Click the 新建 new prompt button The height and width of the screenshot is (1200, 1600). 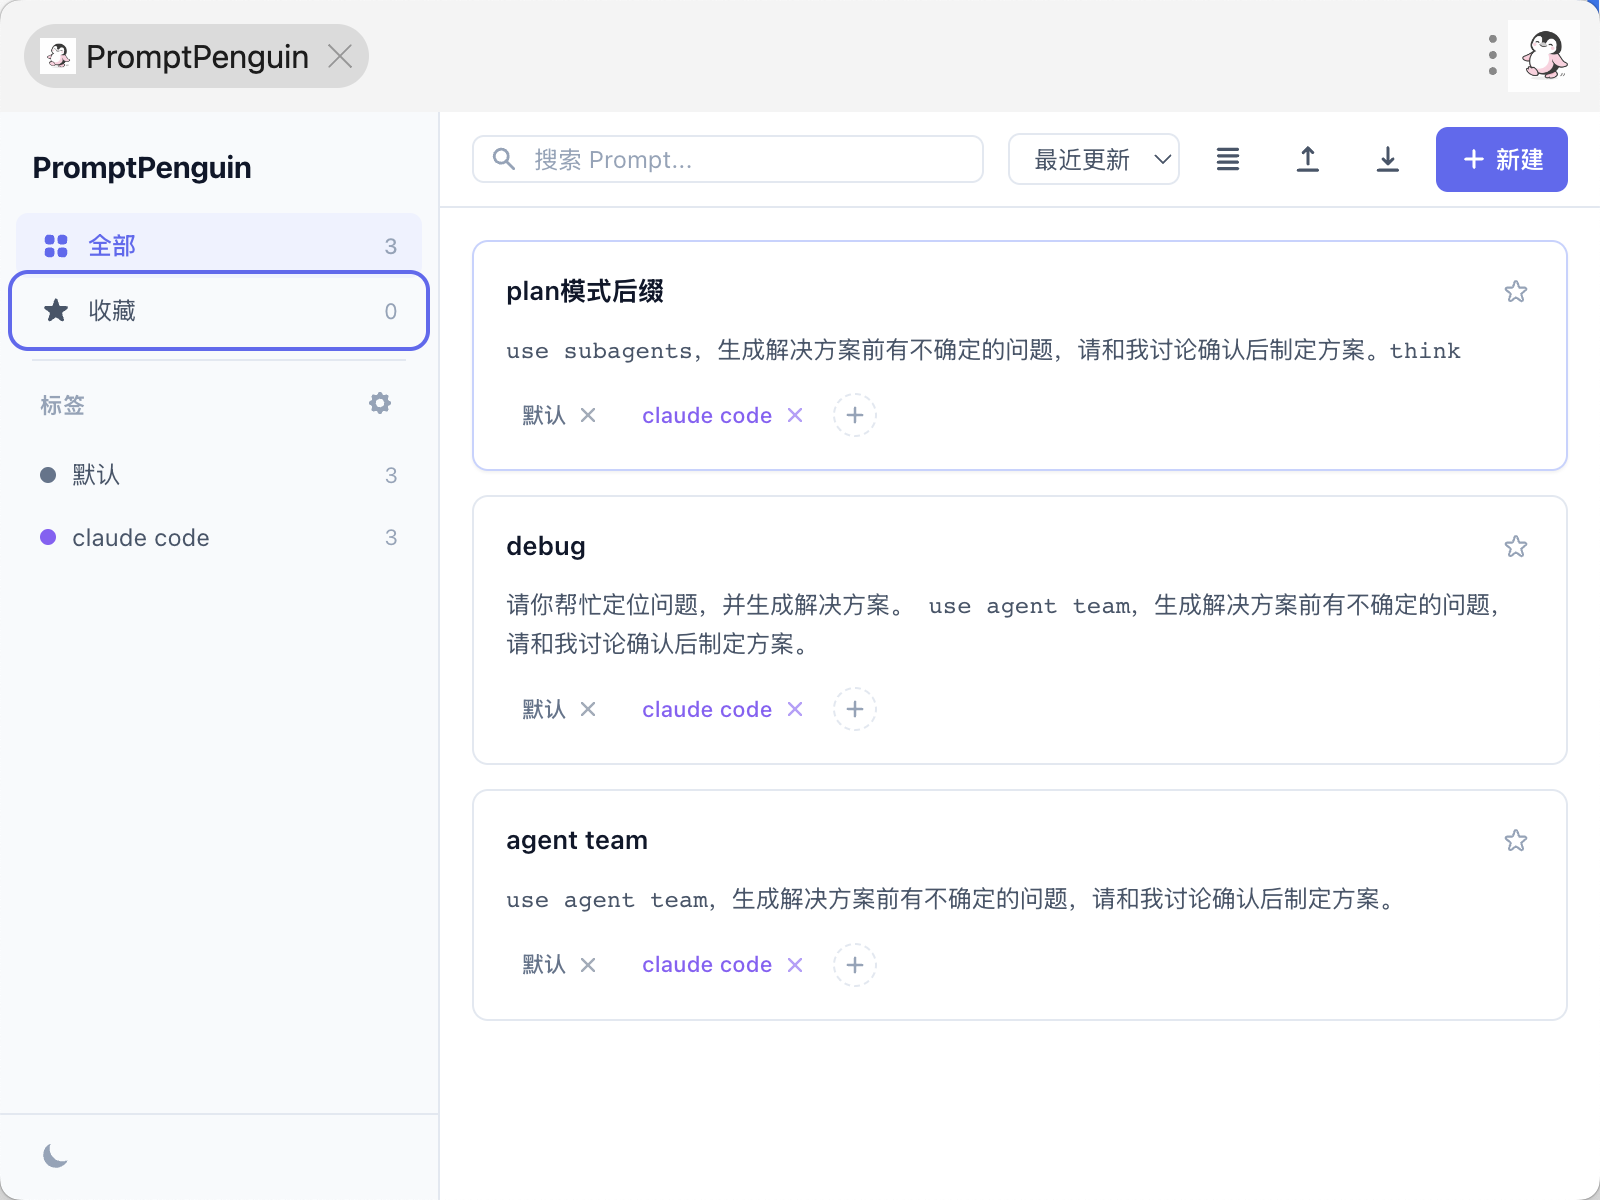pyautogui.click(x=1501, y=159)
